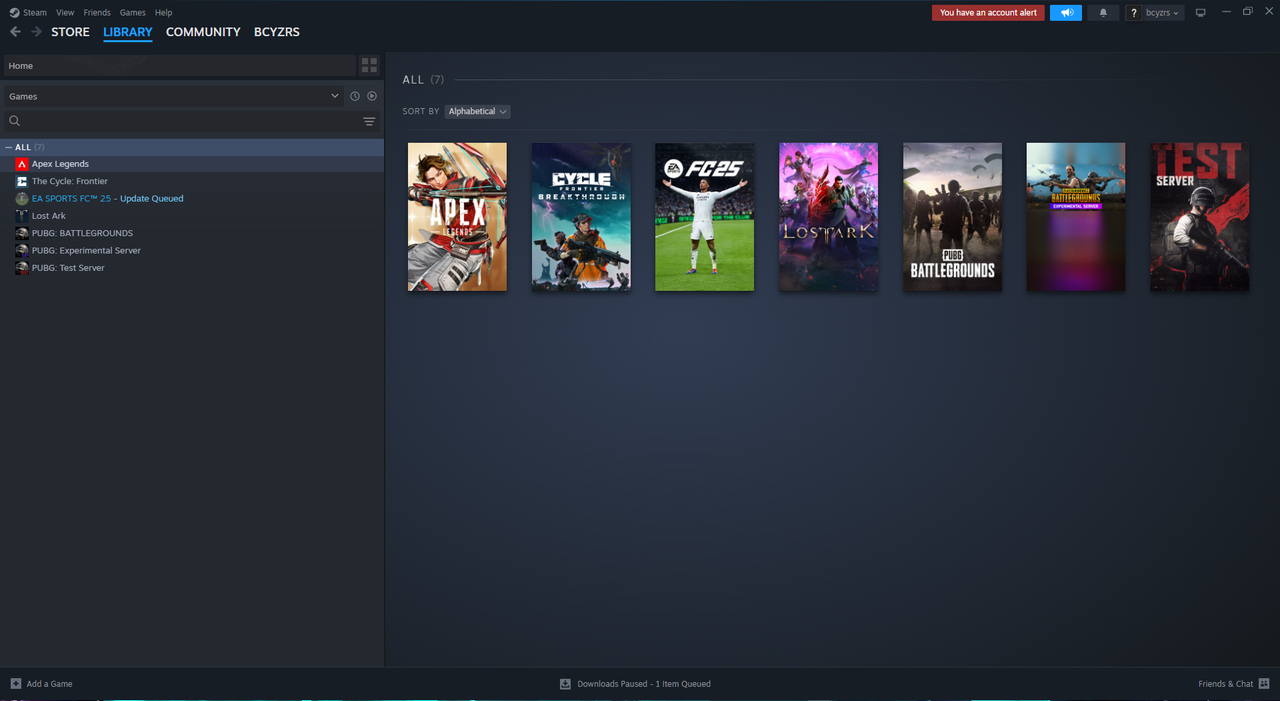Open the Friends menu
This screenshot has width=1280, height=701.
97,13
